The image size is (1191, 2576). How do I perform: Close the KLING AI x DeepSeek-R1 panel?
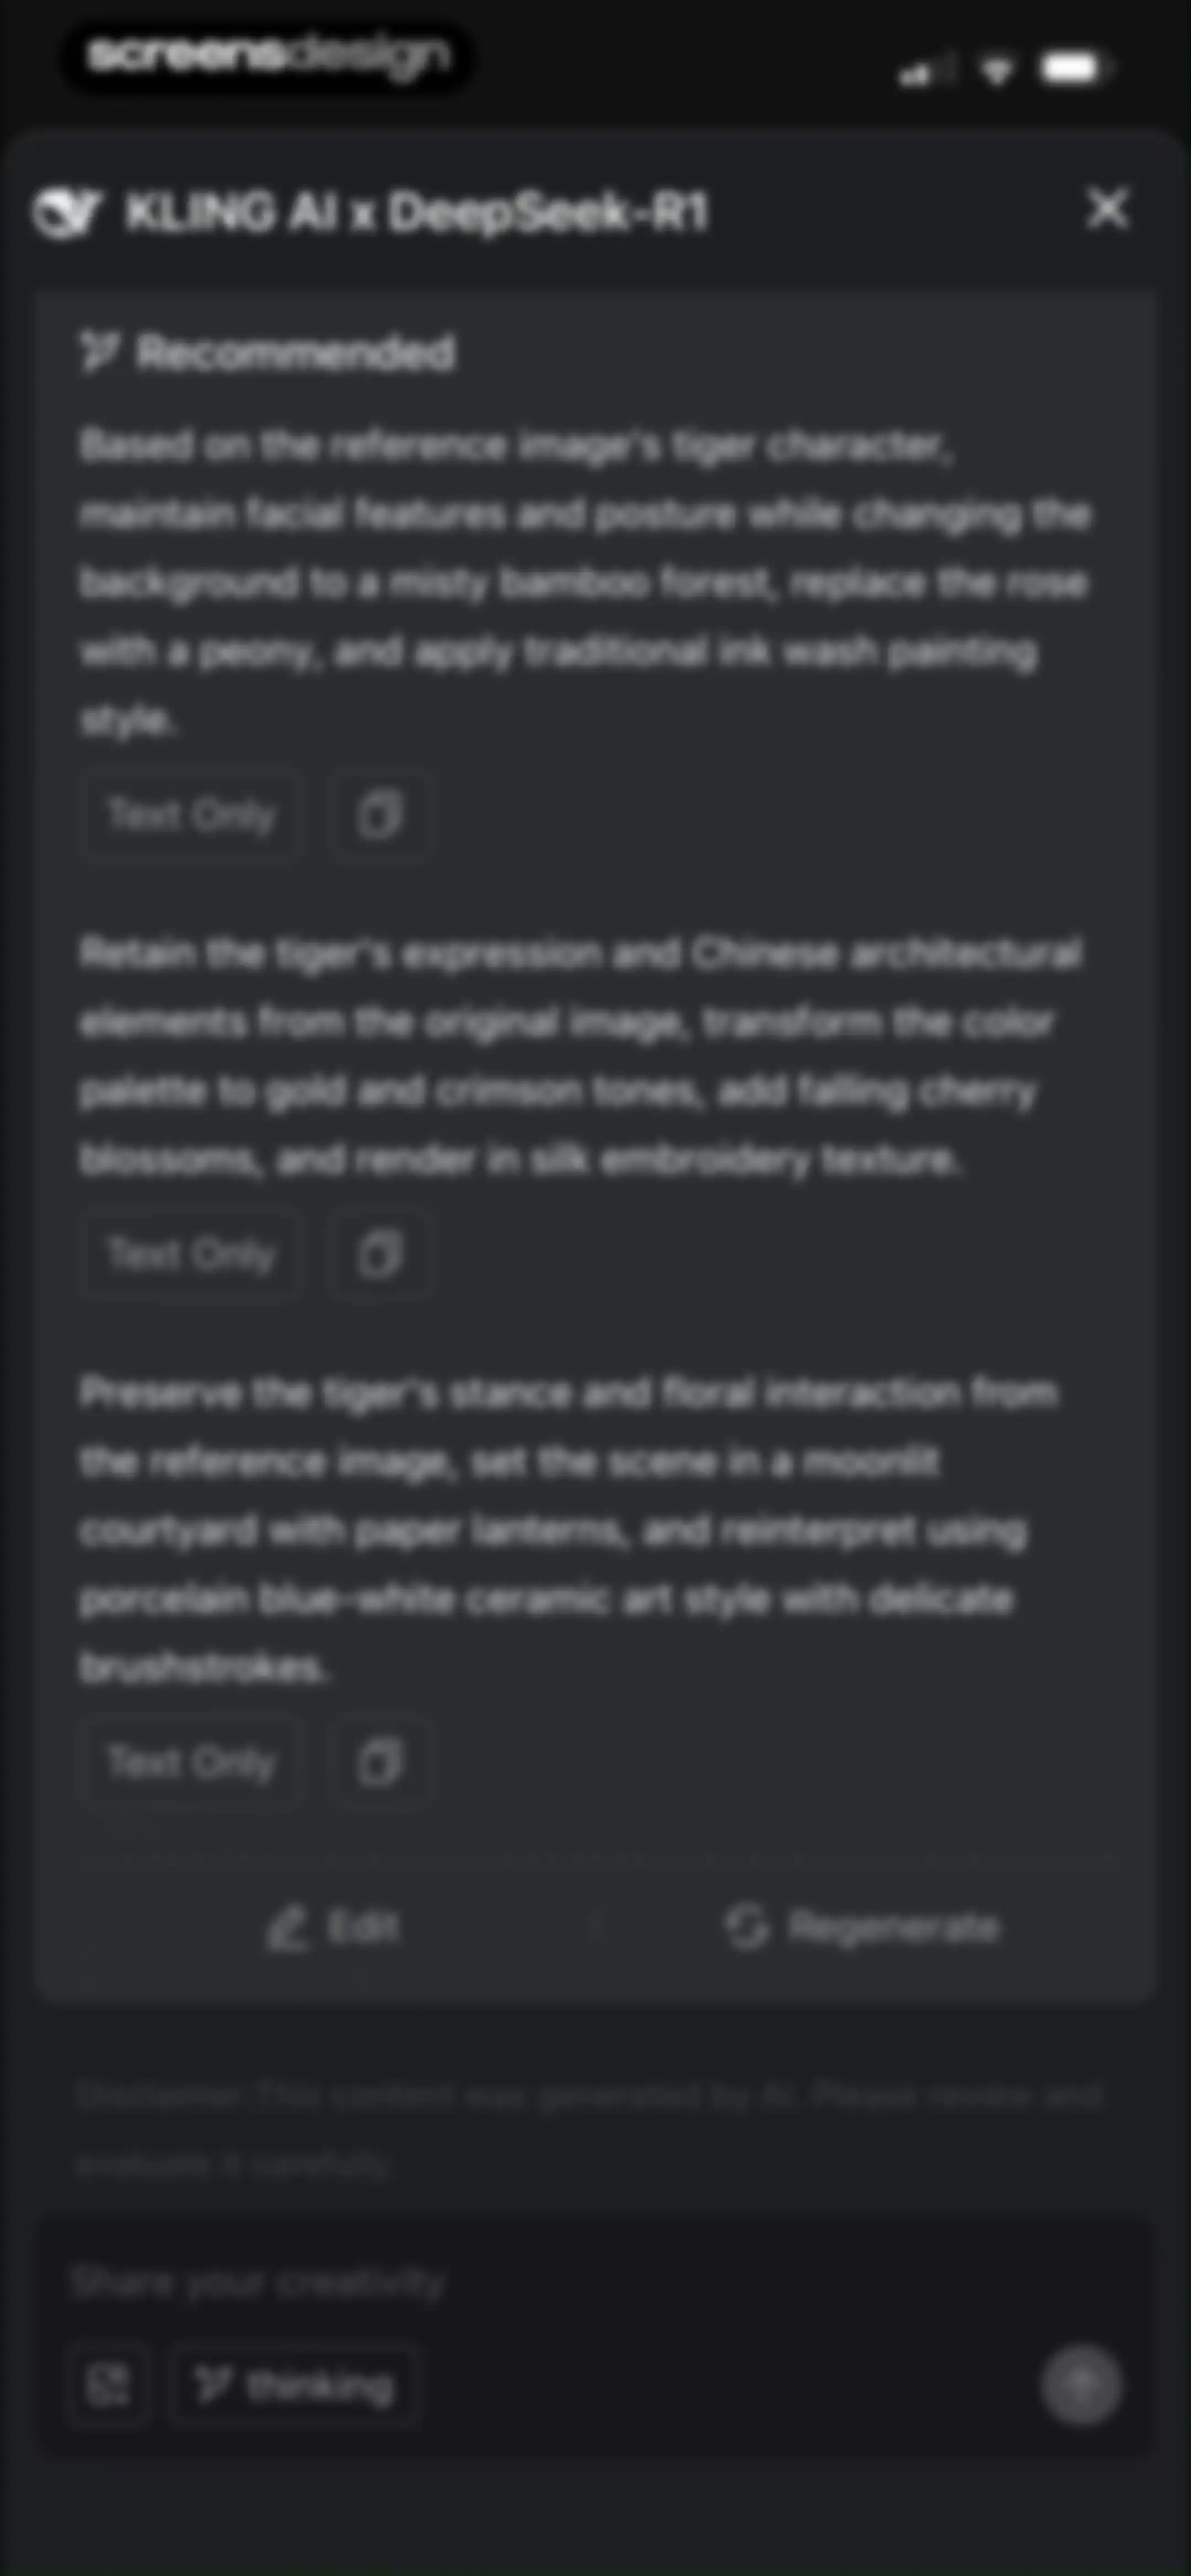tap(1107, 209)
